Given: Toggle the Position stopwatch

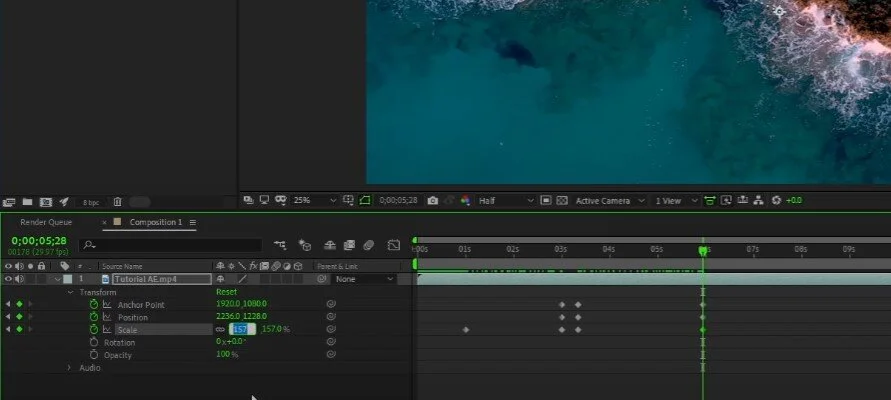Looking at the screenshot, I should (94, 317).
